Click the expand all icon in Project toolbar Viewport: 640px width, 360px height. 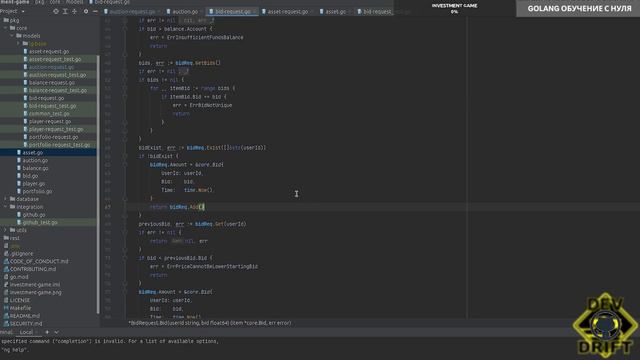click(65, 11)
